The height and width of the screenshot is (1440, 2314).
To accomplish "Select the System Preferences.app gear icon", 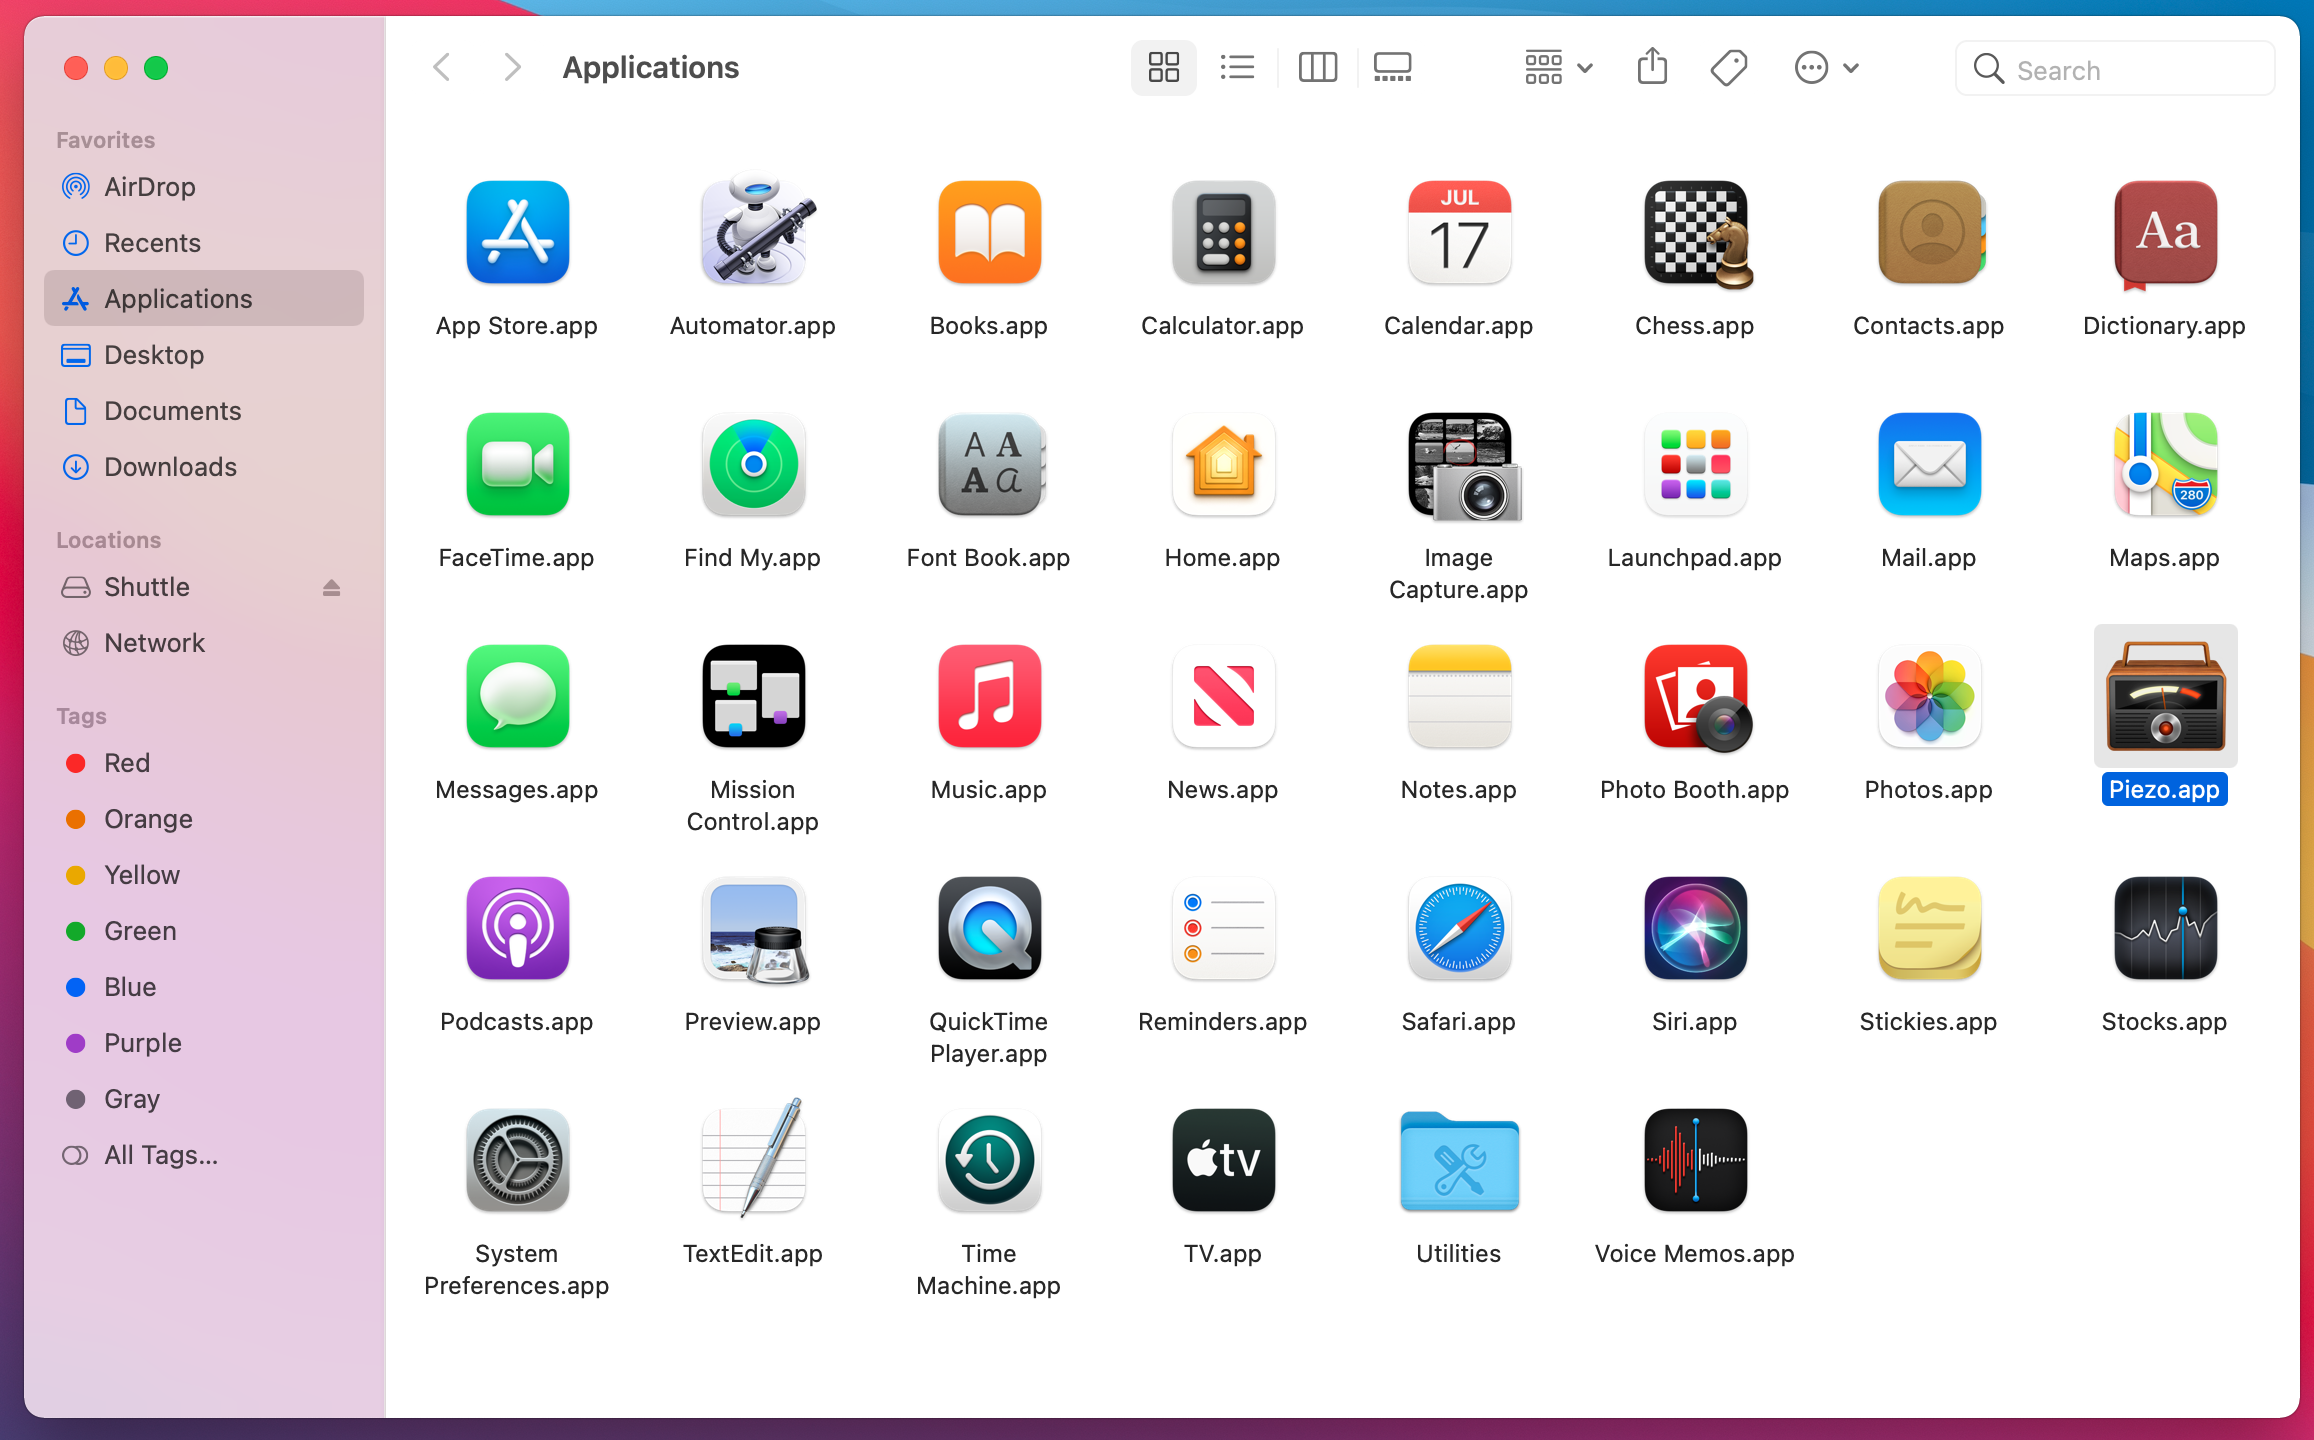I will (x=517, y=1160).
